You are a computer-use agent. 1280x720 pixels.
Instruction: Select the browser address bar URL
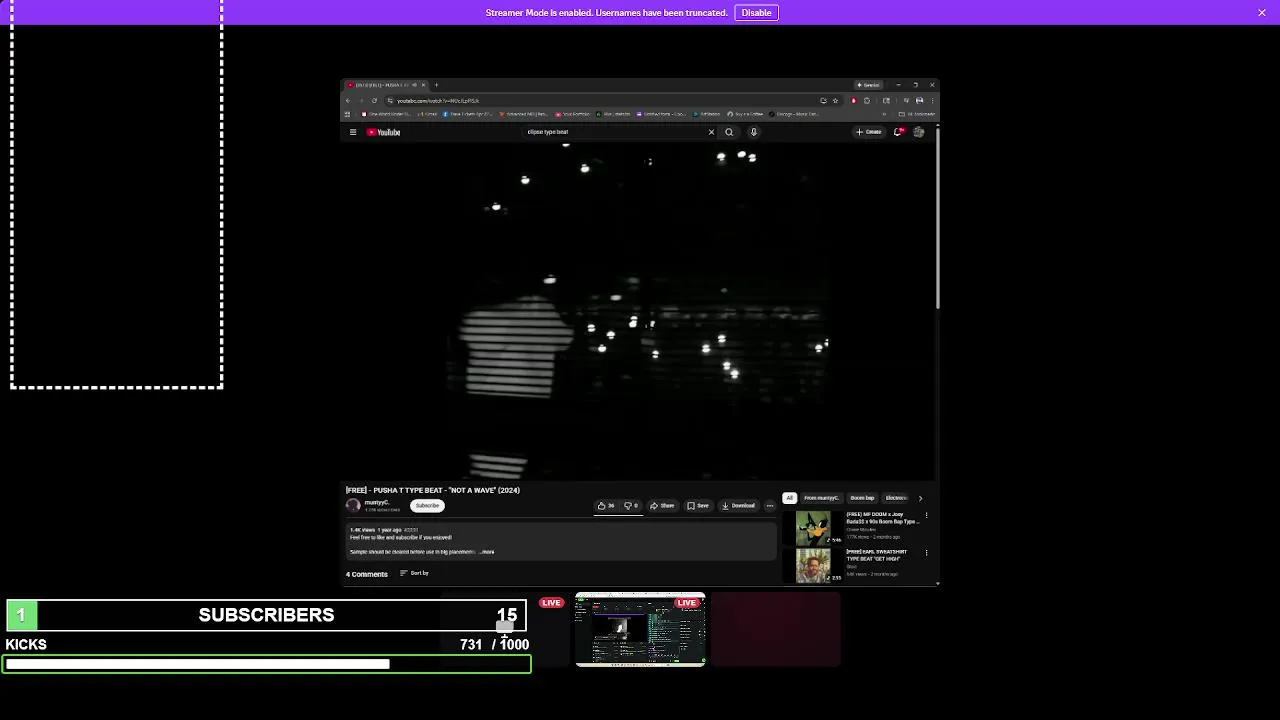pos(438,101)
